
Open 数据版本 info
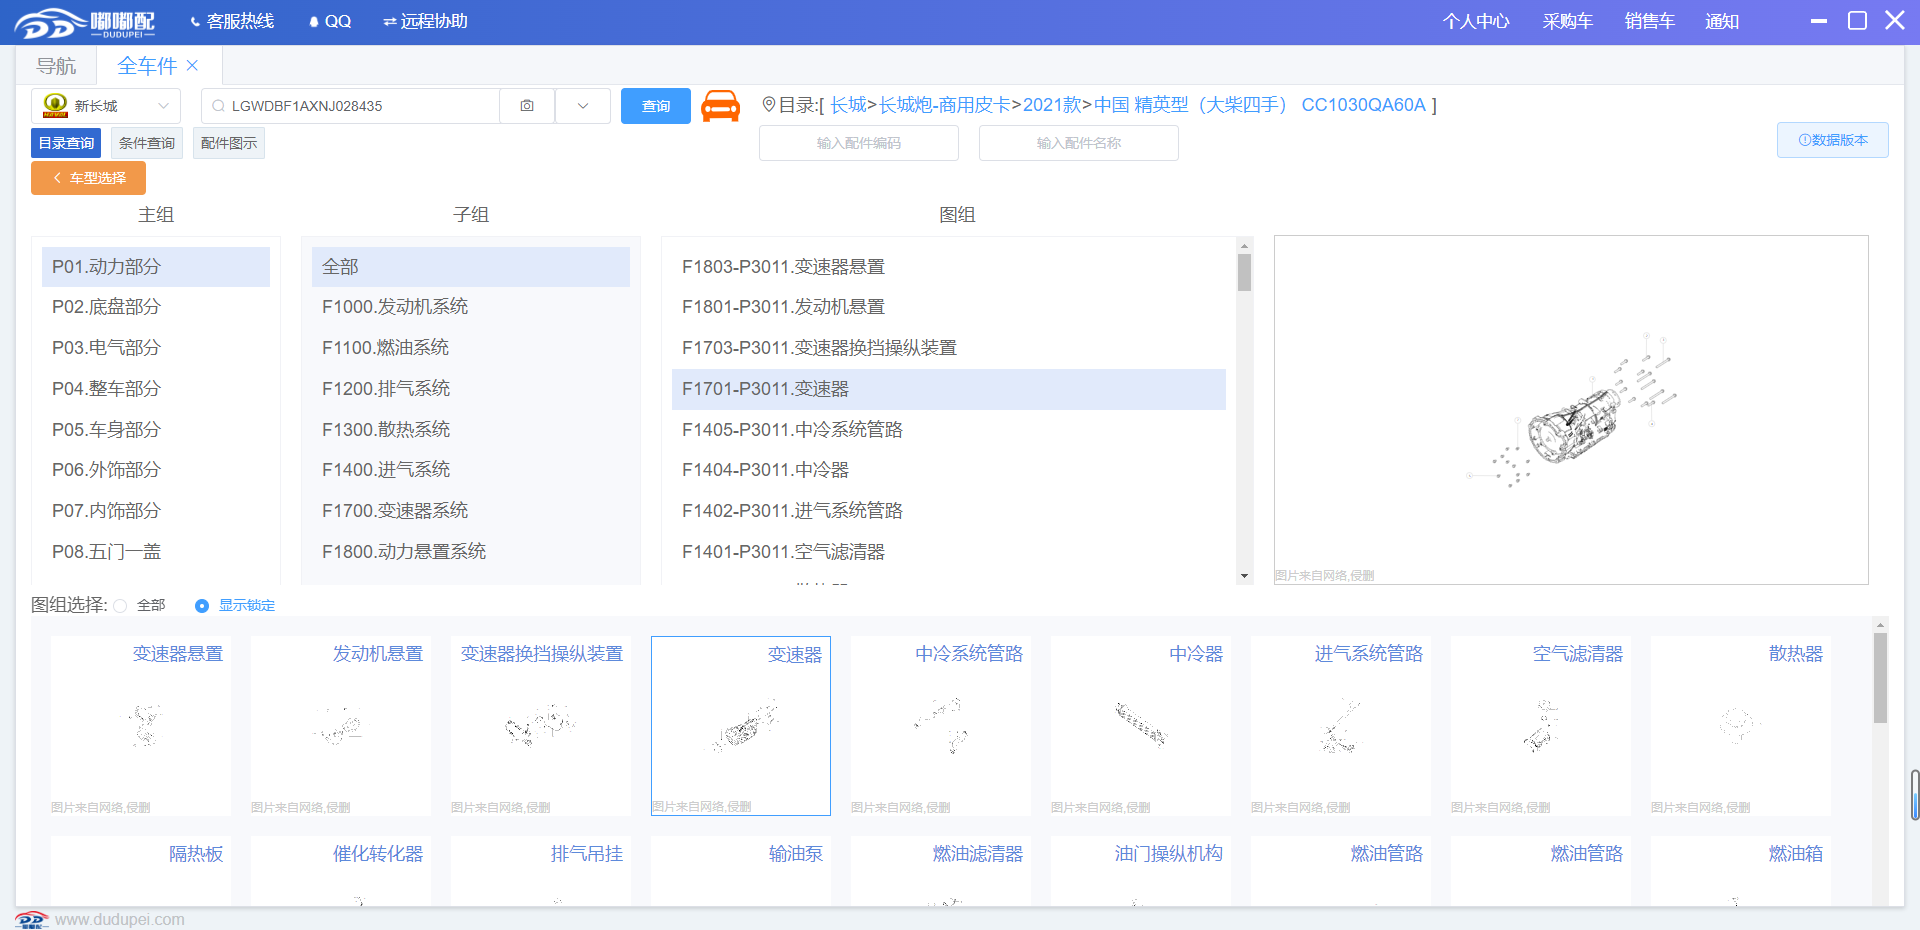point(1833,140)
